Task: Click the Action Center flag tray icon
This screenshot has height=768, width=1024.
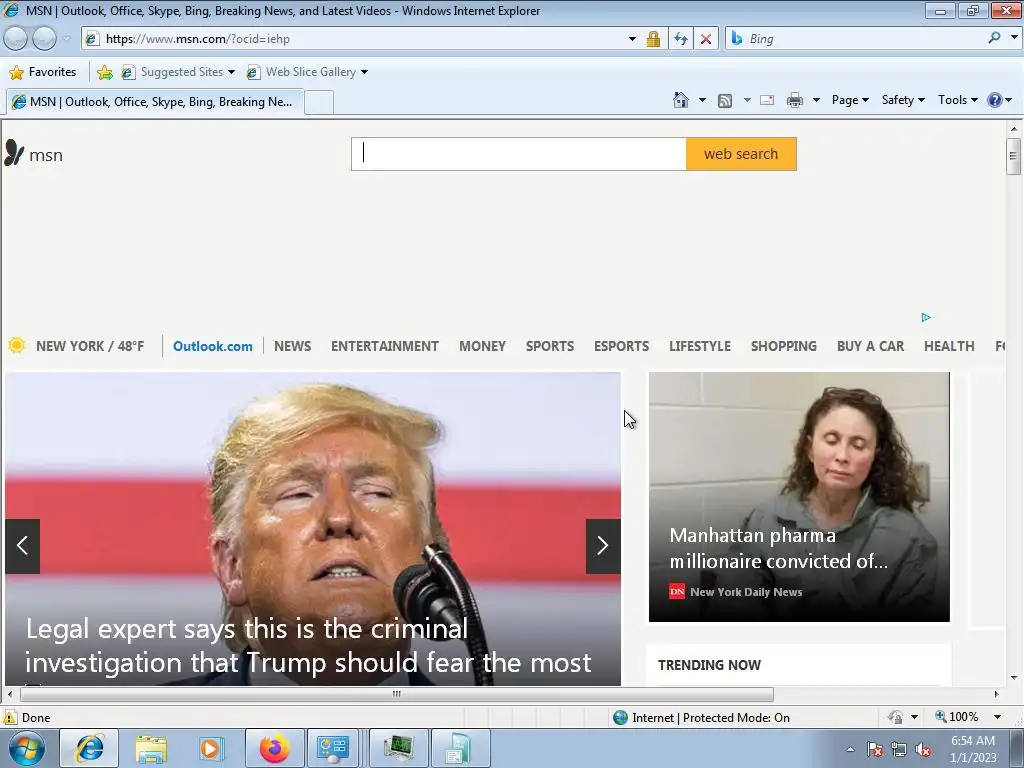Action: tap(875, 749)
